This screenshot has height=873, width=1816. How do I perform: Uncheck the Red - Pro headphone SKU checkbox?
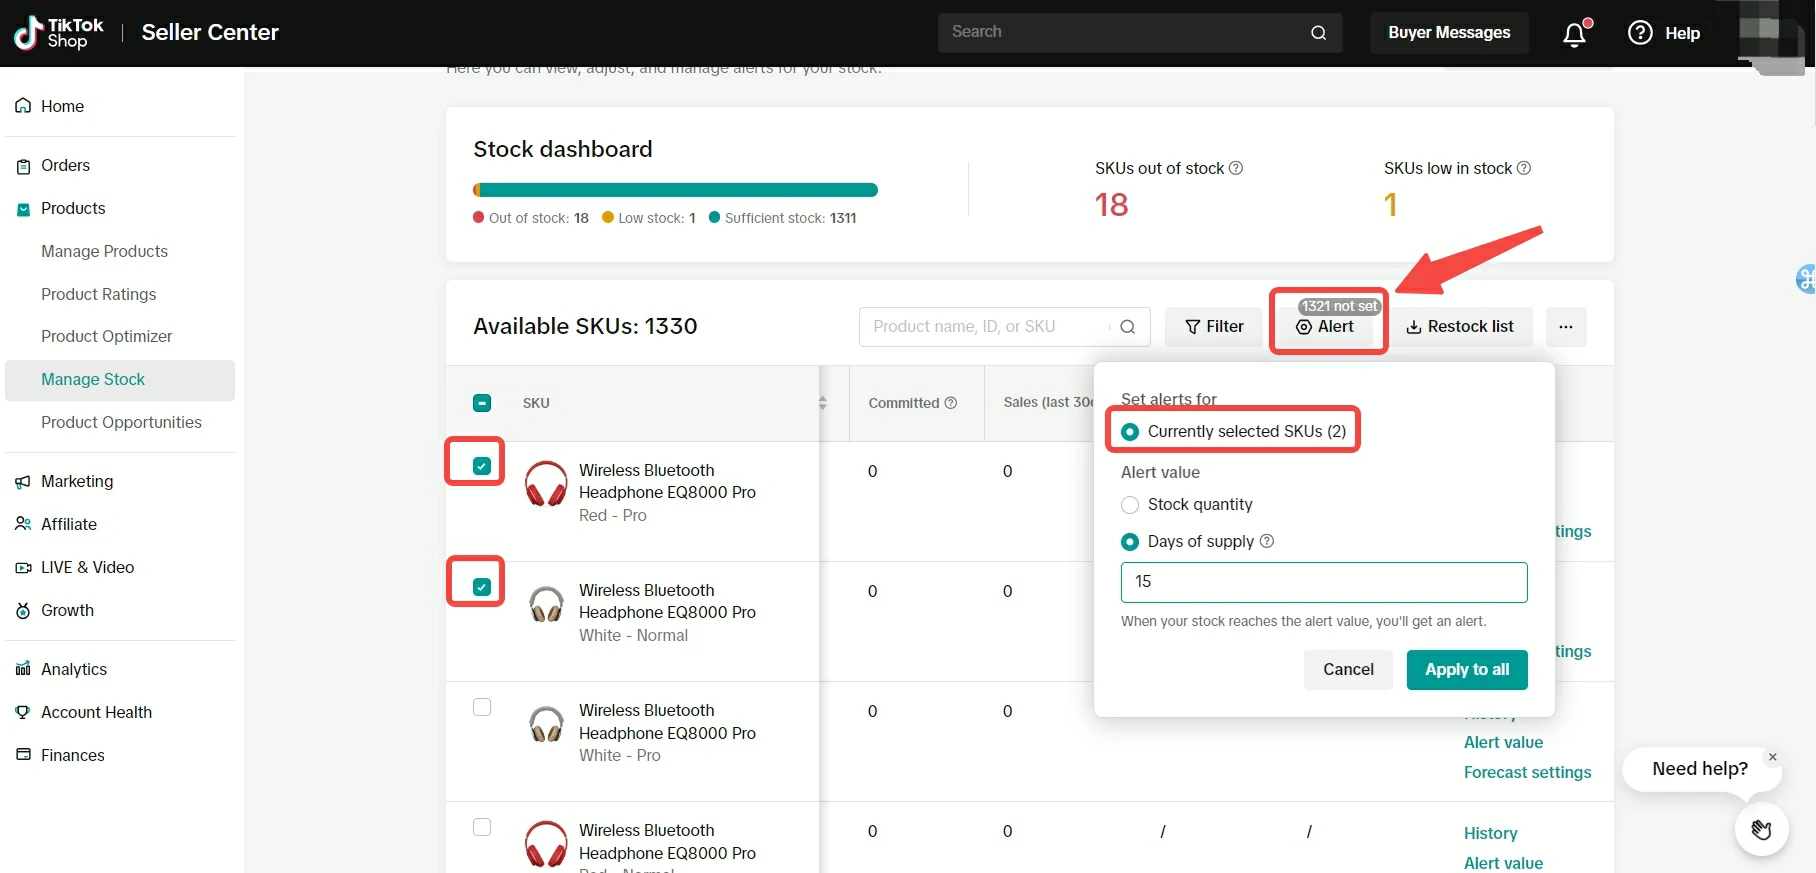[x=482, y=466]
